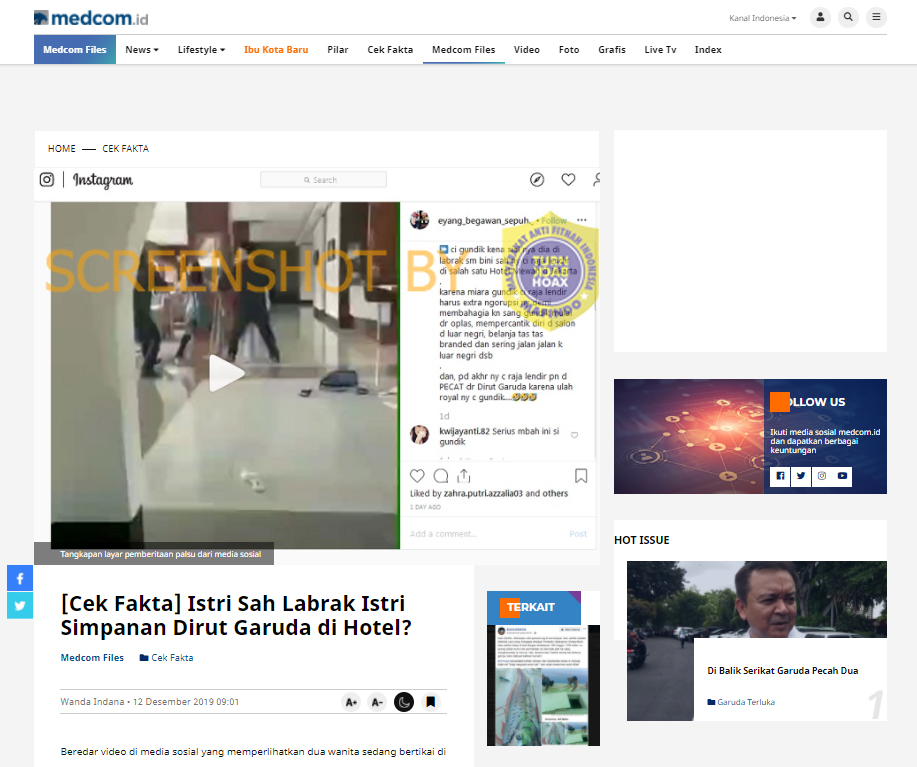Open the Foto menu item
The width and height of the screenshot is (917, 767).
tap(569, 50)
